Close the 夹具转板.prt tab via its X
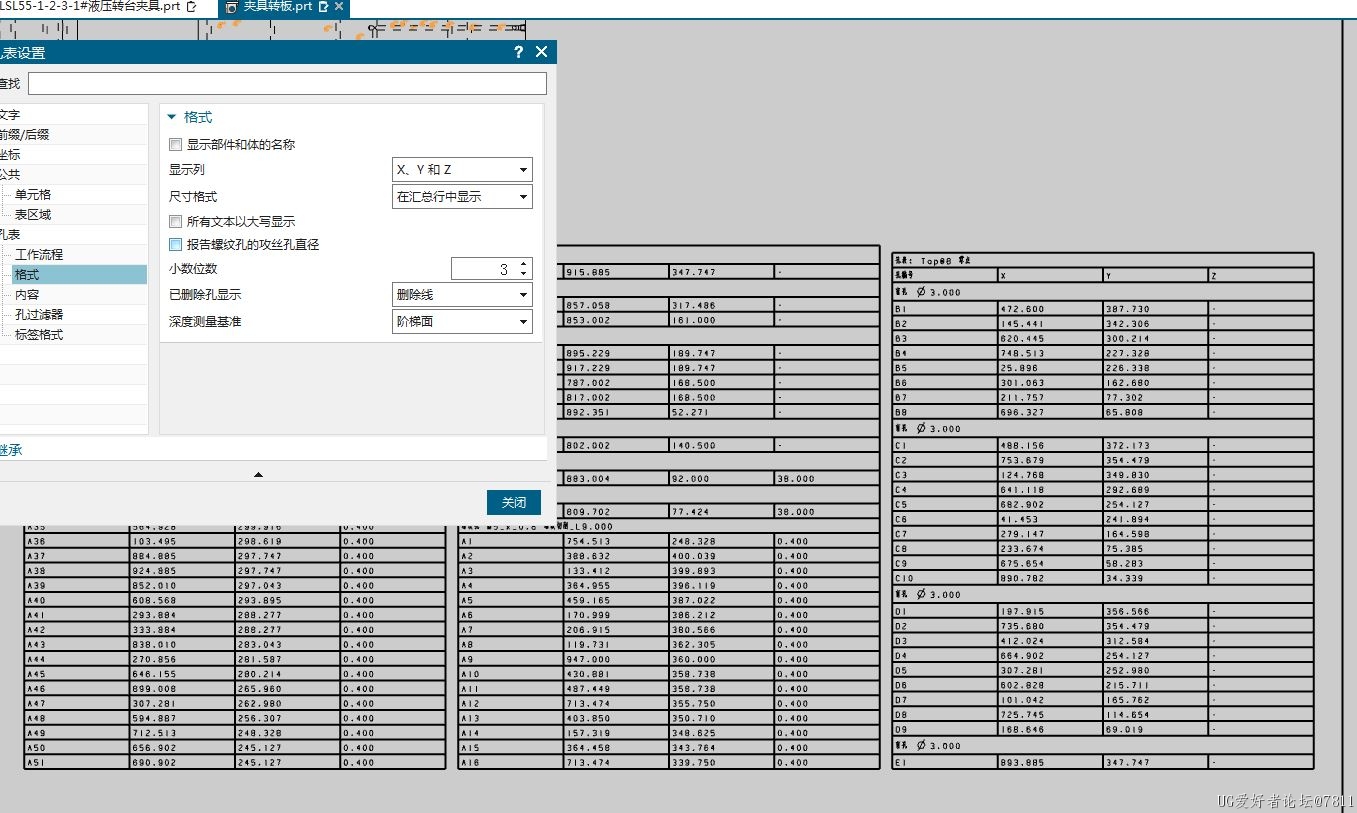1357x813 pixels. (339, 6)
